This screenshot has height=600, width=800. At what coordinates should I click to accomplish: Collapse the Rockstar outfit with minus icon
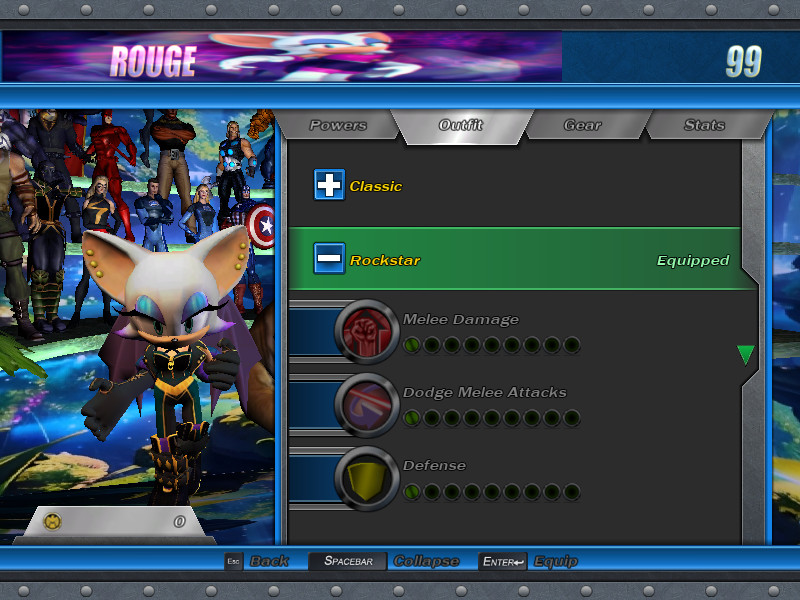point(329,258)
